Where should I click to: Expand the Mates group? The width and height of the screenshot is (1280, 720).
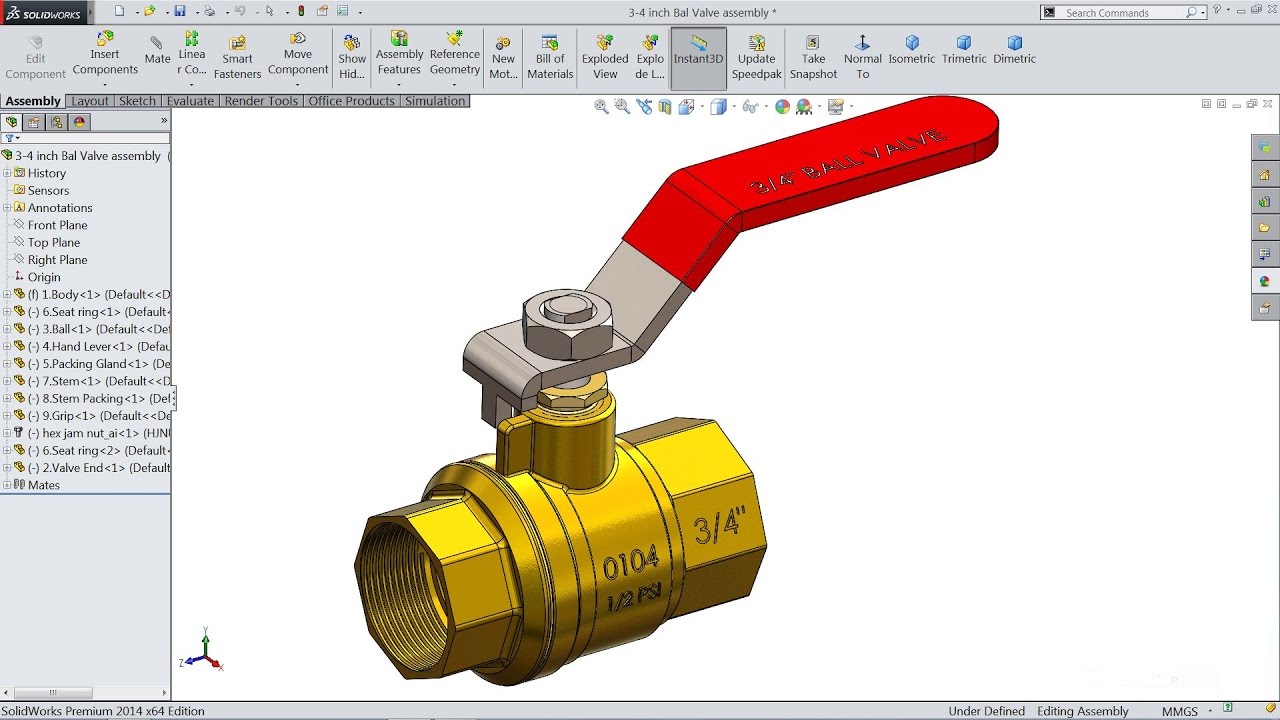tap(8, 484)
